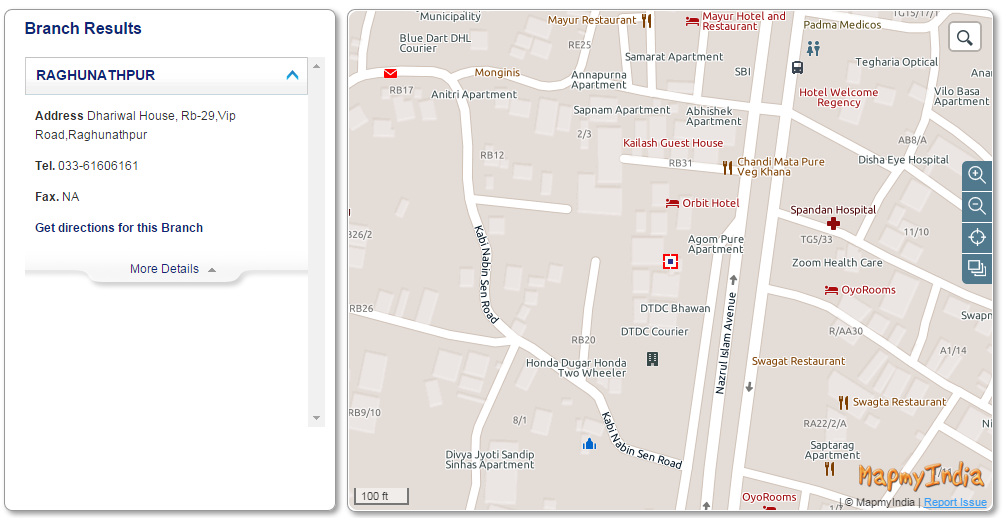This screenshot has height=518, width=1003.
Task: Click the building icon near DTDC Courier
Action: click(652, 359)
